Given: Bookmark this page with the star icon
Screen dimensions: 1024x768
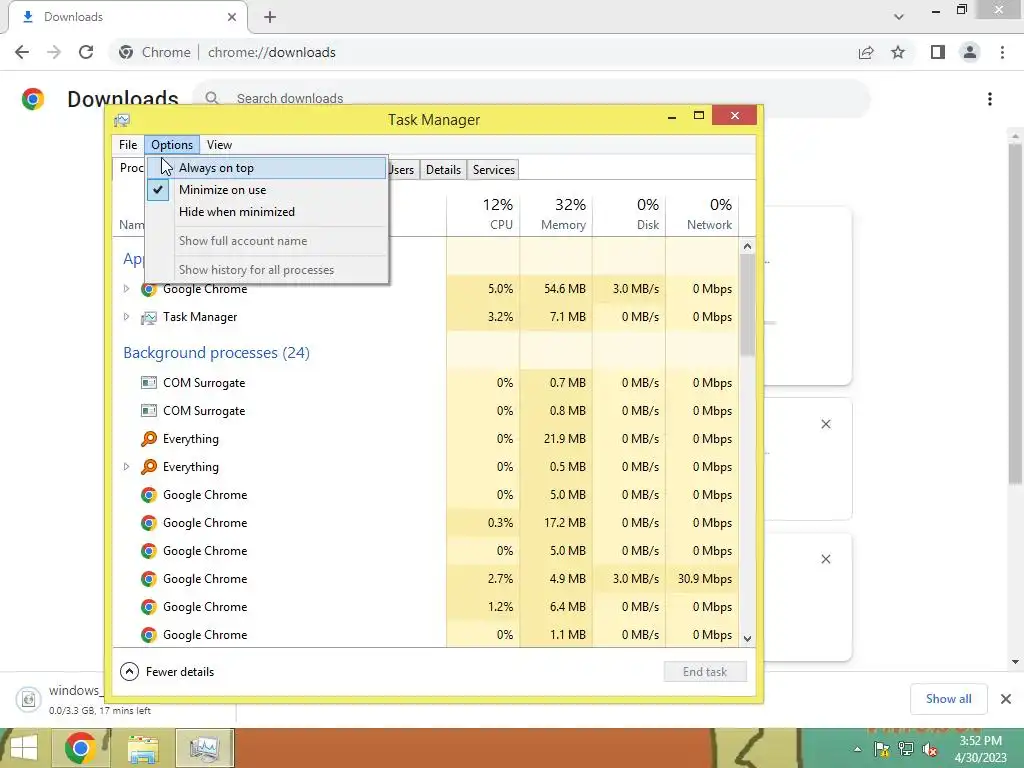Looking at the screenshot, I should 898,52.
